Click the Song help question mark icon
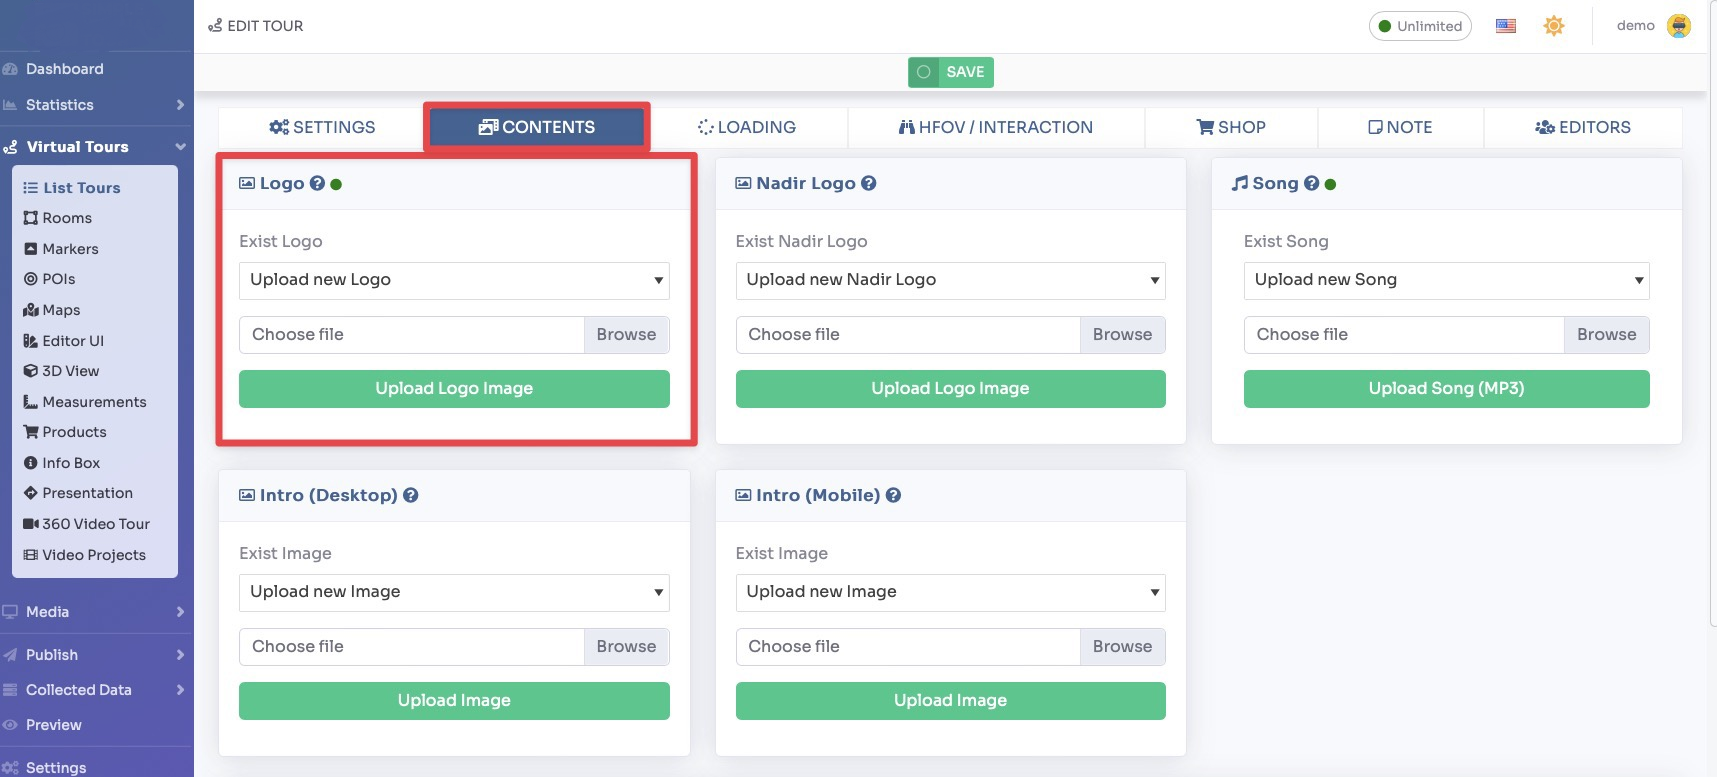 point(1311,183)
